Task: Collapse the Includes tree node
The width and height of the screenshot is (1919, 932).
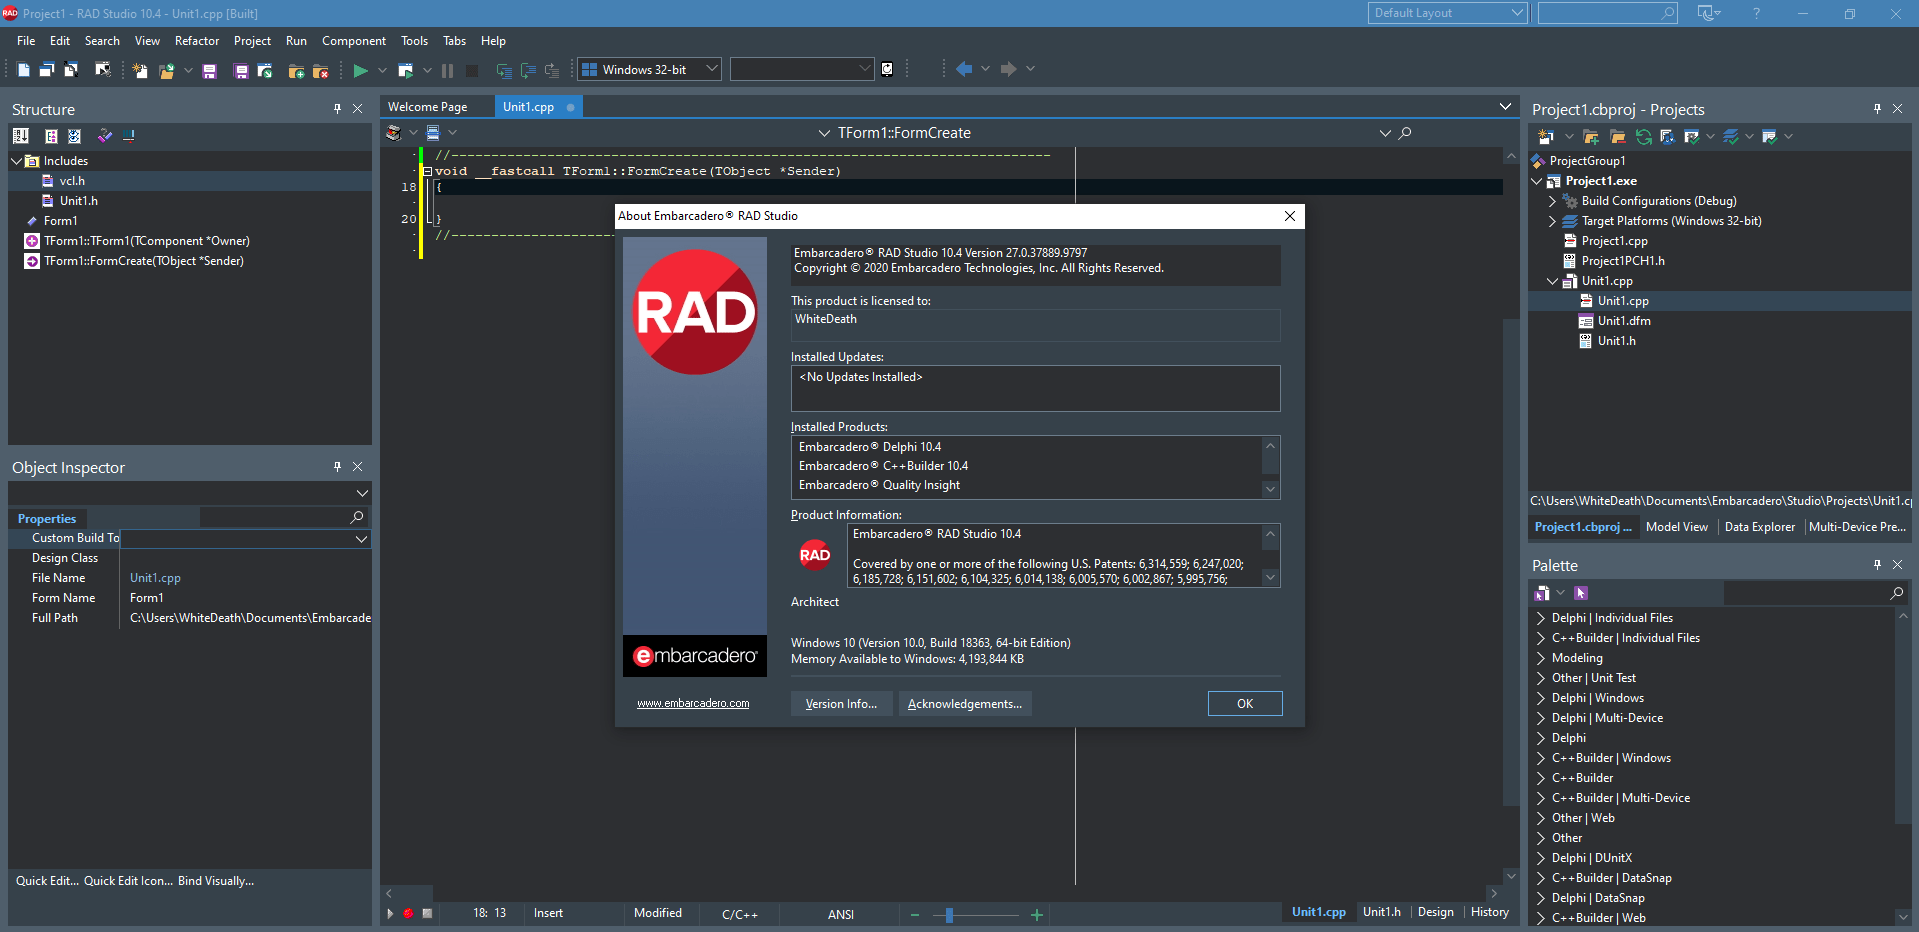Action: click(x=17, y=161)
